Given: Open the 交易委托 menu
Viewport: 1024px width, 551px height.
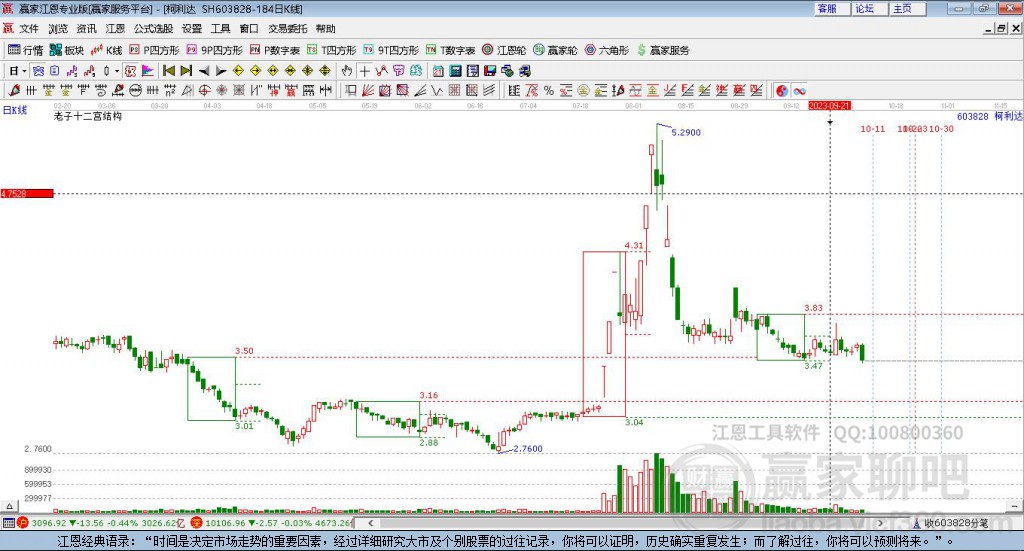Looking at the screenshot, I should point(287,29).
